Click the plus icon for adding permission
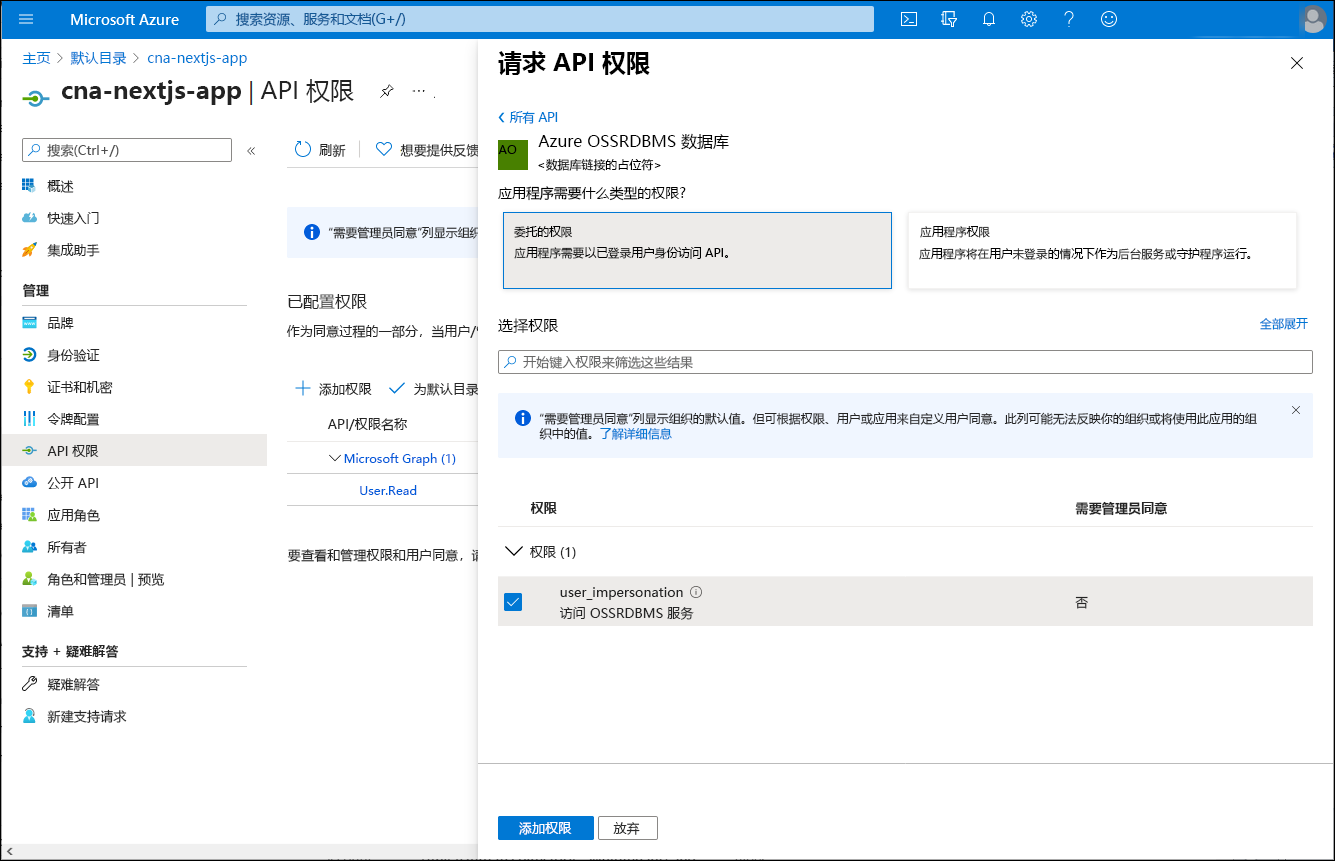The width and height of the screenshot is (1335, 861). point(303,388)
